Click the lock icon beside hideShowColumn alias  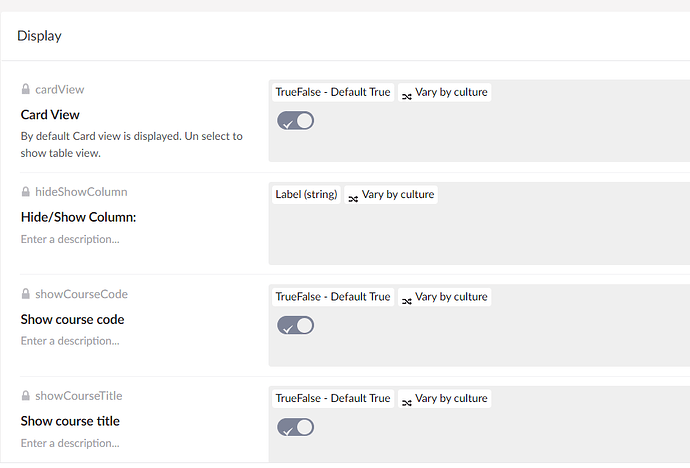pos(26,192)
